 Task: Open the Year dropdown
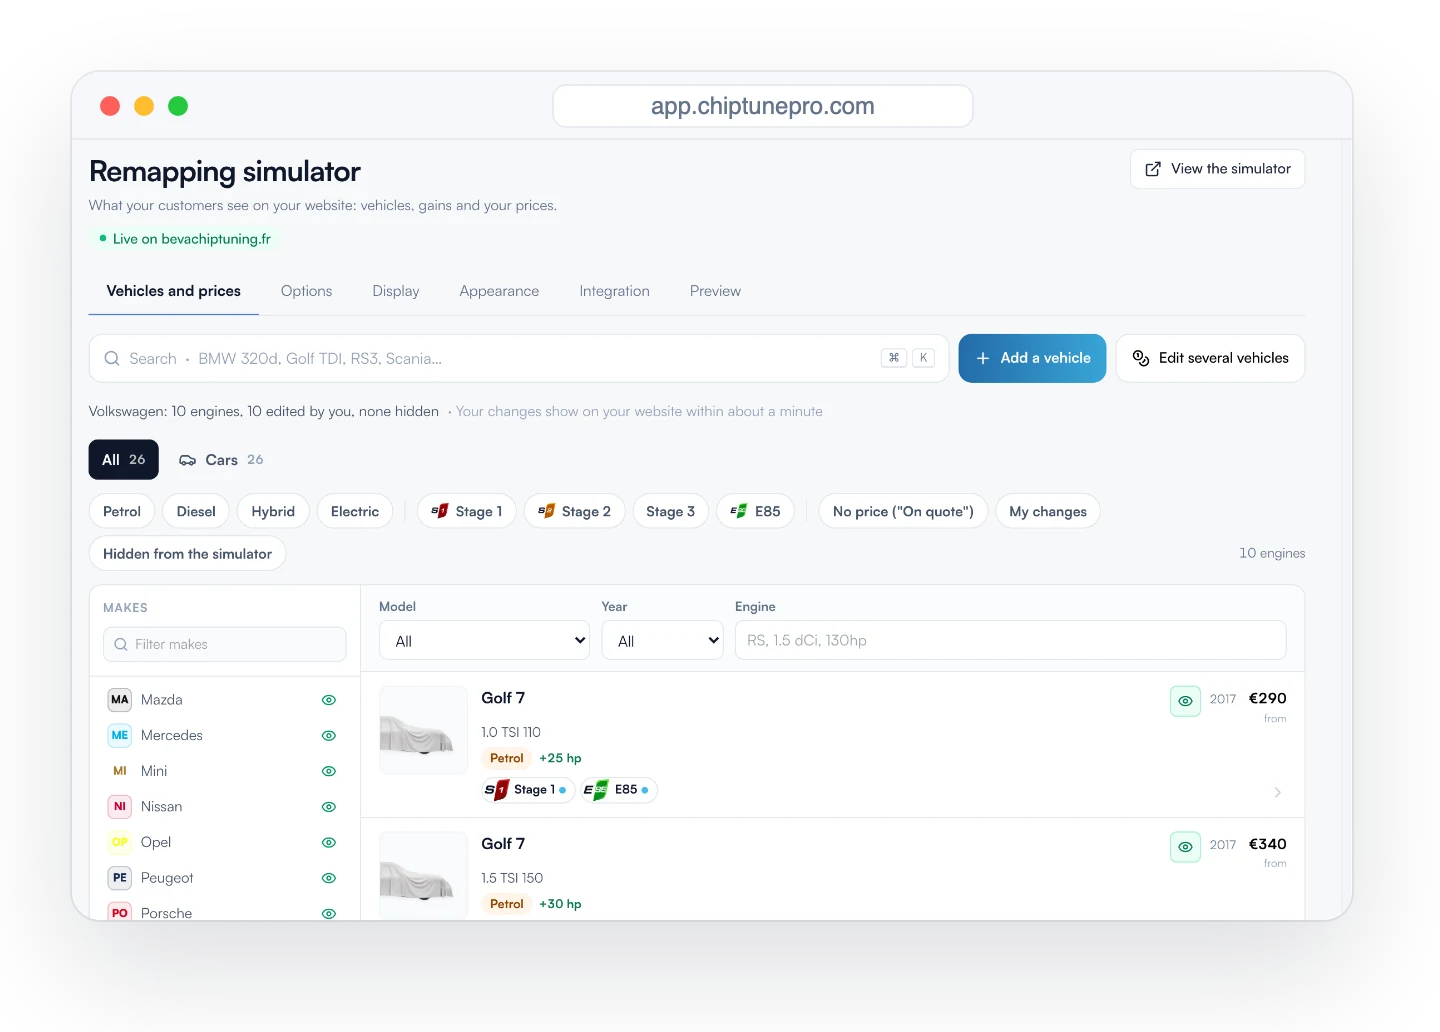click(x=662, y=640)
